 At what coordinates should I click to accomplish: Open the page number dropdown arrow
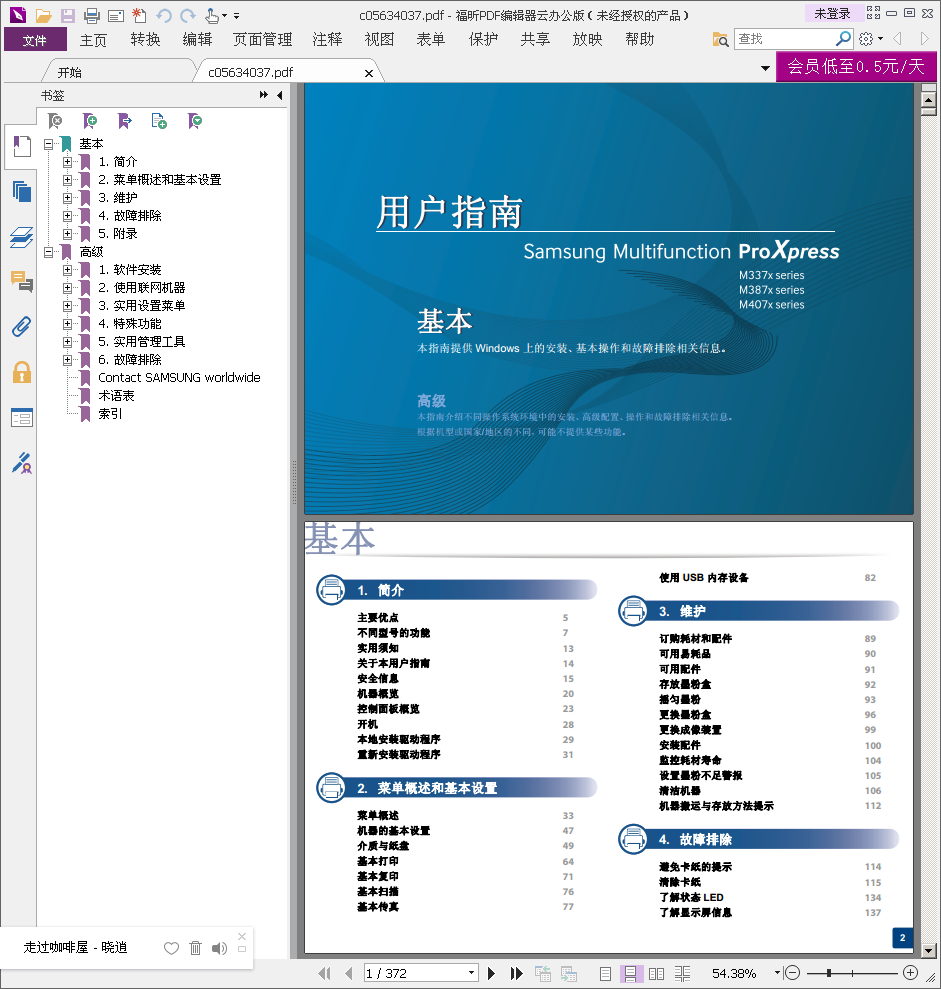click(471, 973)
